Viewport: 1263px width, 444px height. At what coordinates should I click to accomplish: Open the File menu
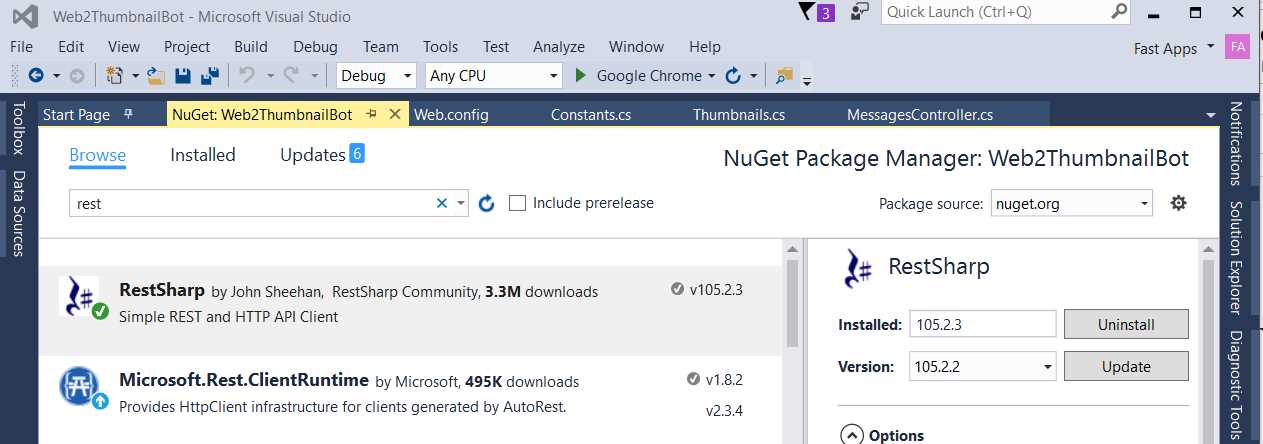coord(21,46)
